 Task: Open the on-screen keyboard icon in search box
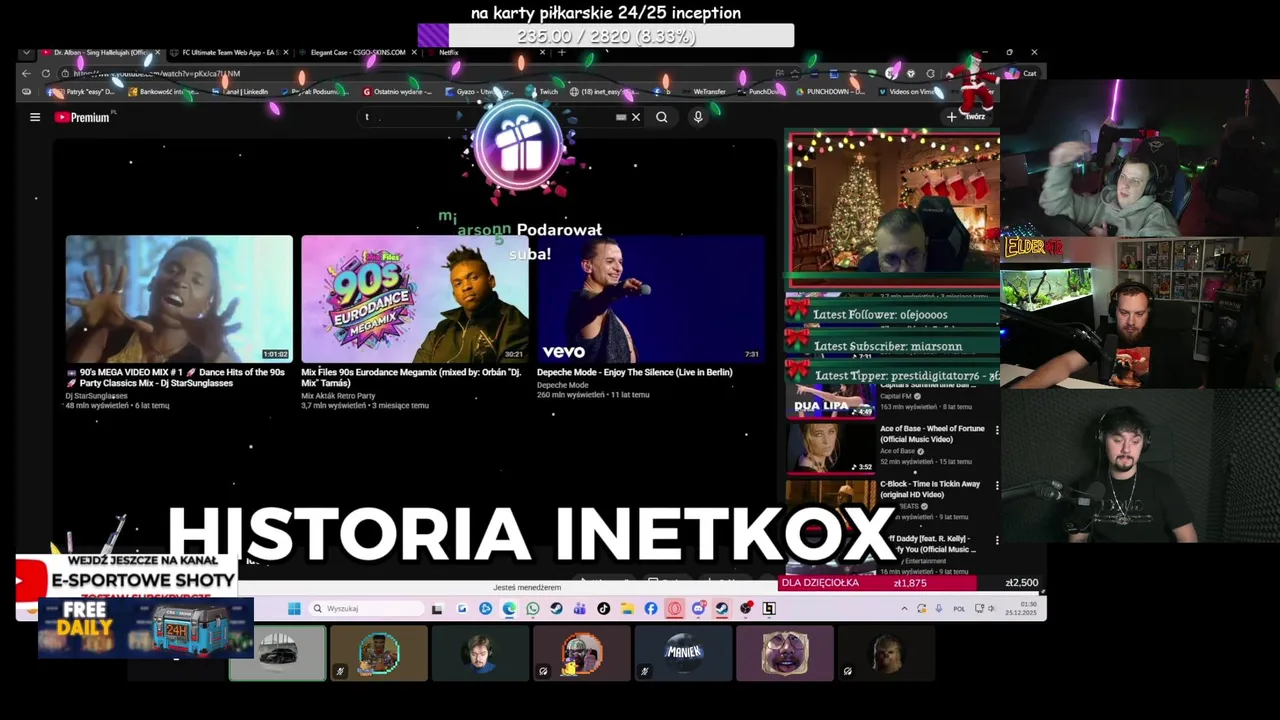(x=621, y=117)
